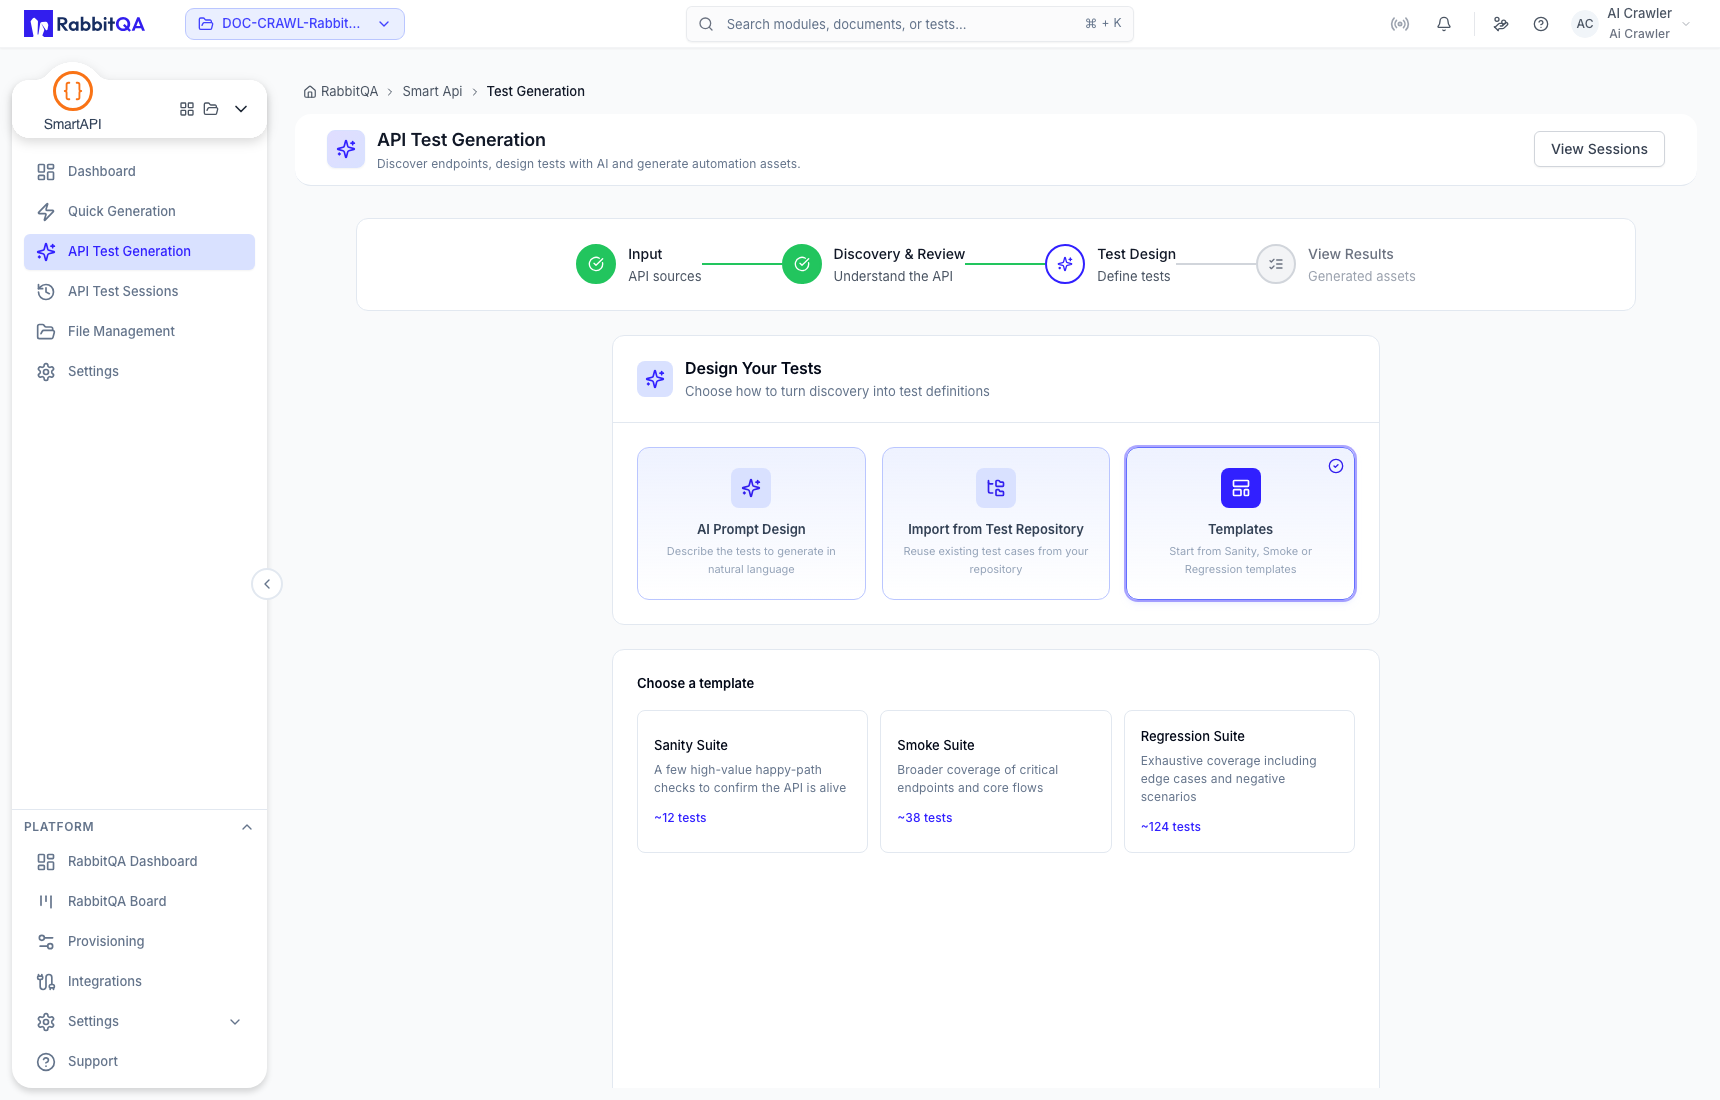This screenshot has height=1100, width=1720.
Task: Click the View Results step circle
Action: pyautogui.click(x=1276, y=264)
